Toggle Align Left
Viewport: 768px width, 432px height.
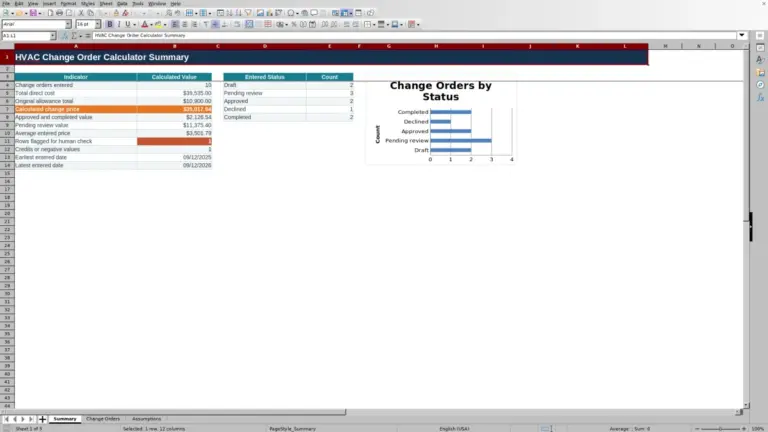[175, 24]
